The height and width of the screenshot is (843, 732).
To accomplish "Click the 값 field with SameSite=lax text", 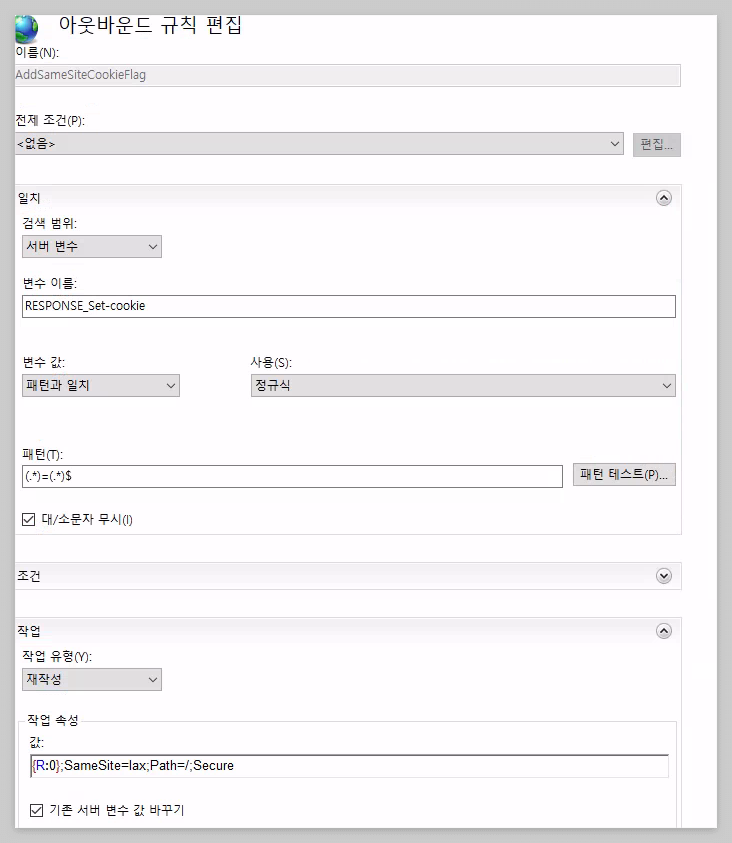I will pyautogui.click(x=349, y=766).
